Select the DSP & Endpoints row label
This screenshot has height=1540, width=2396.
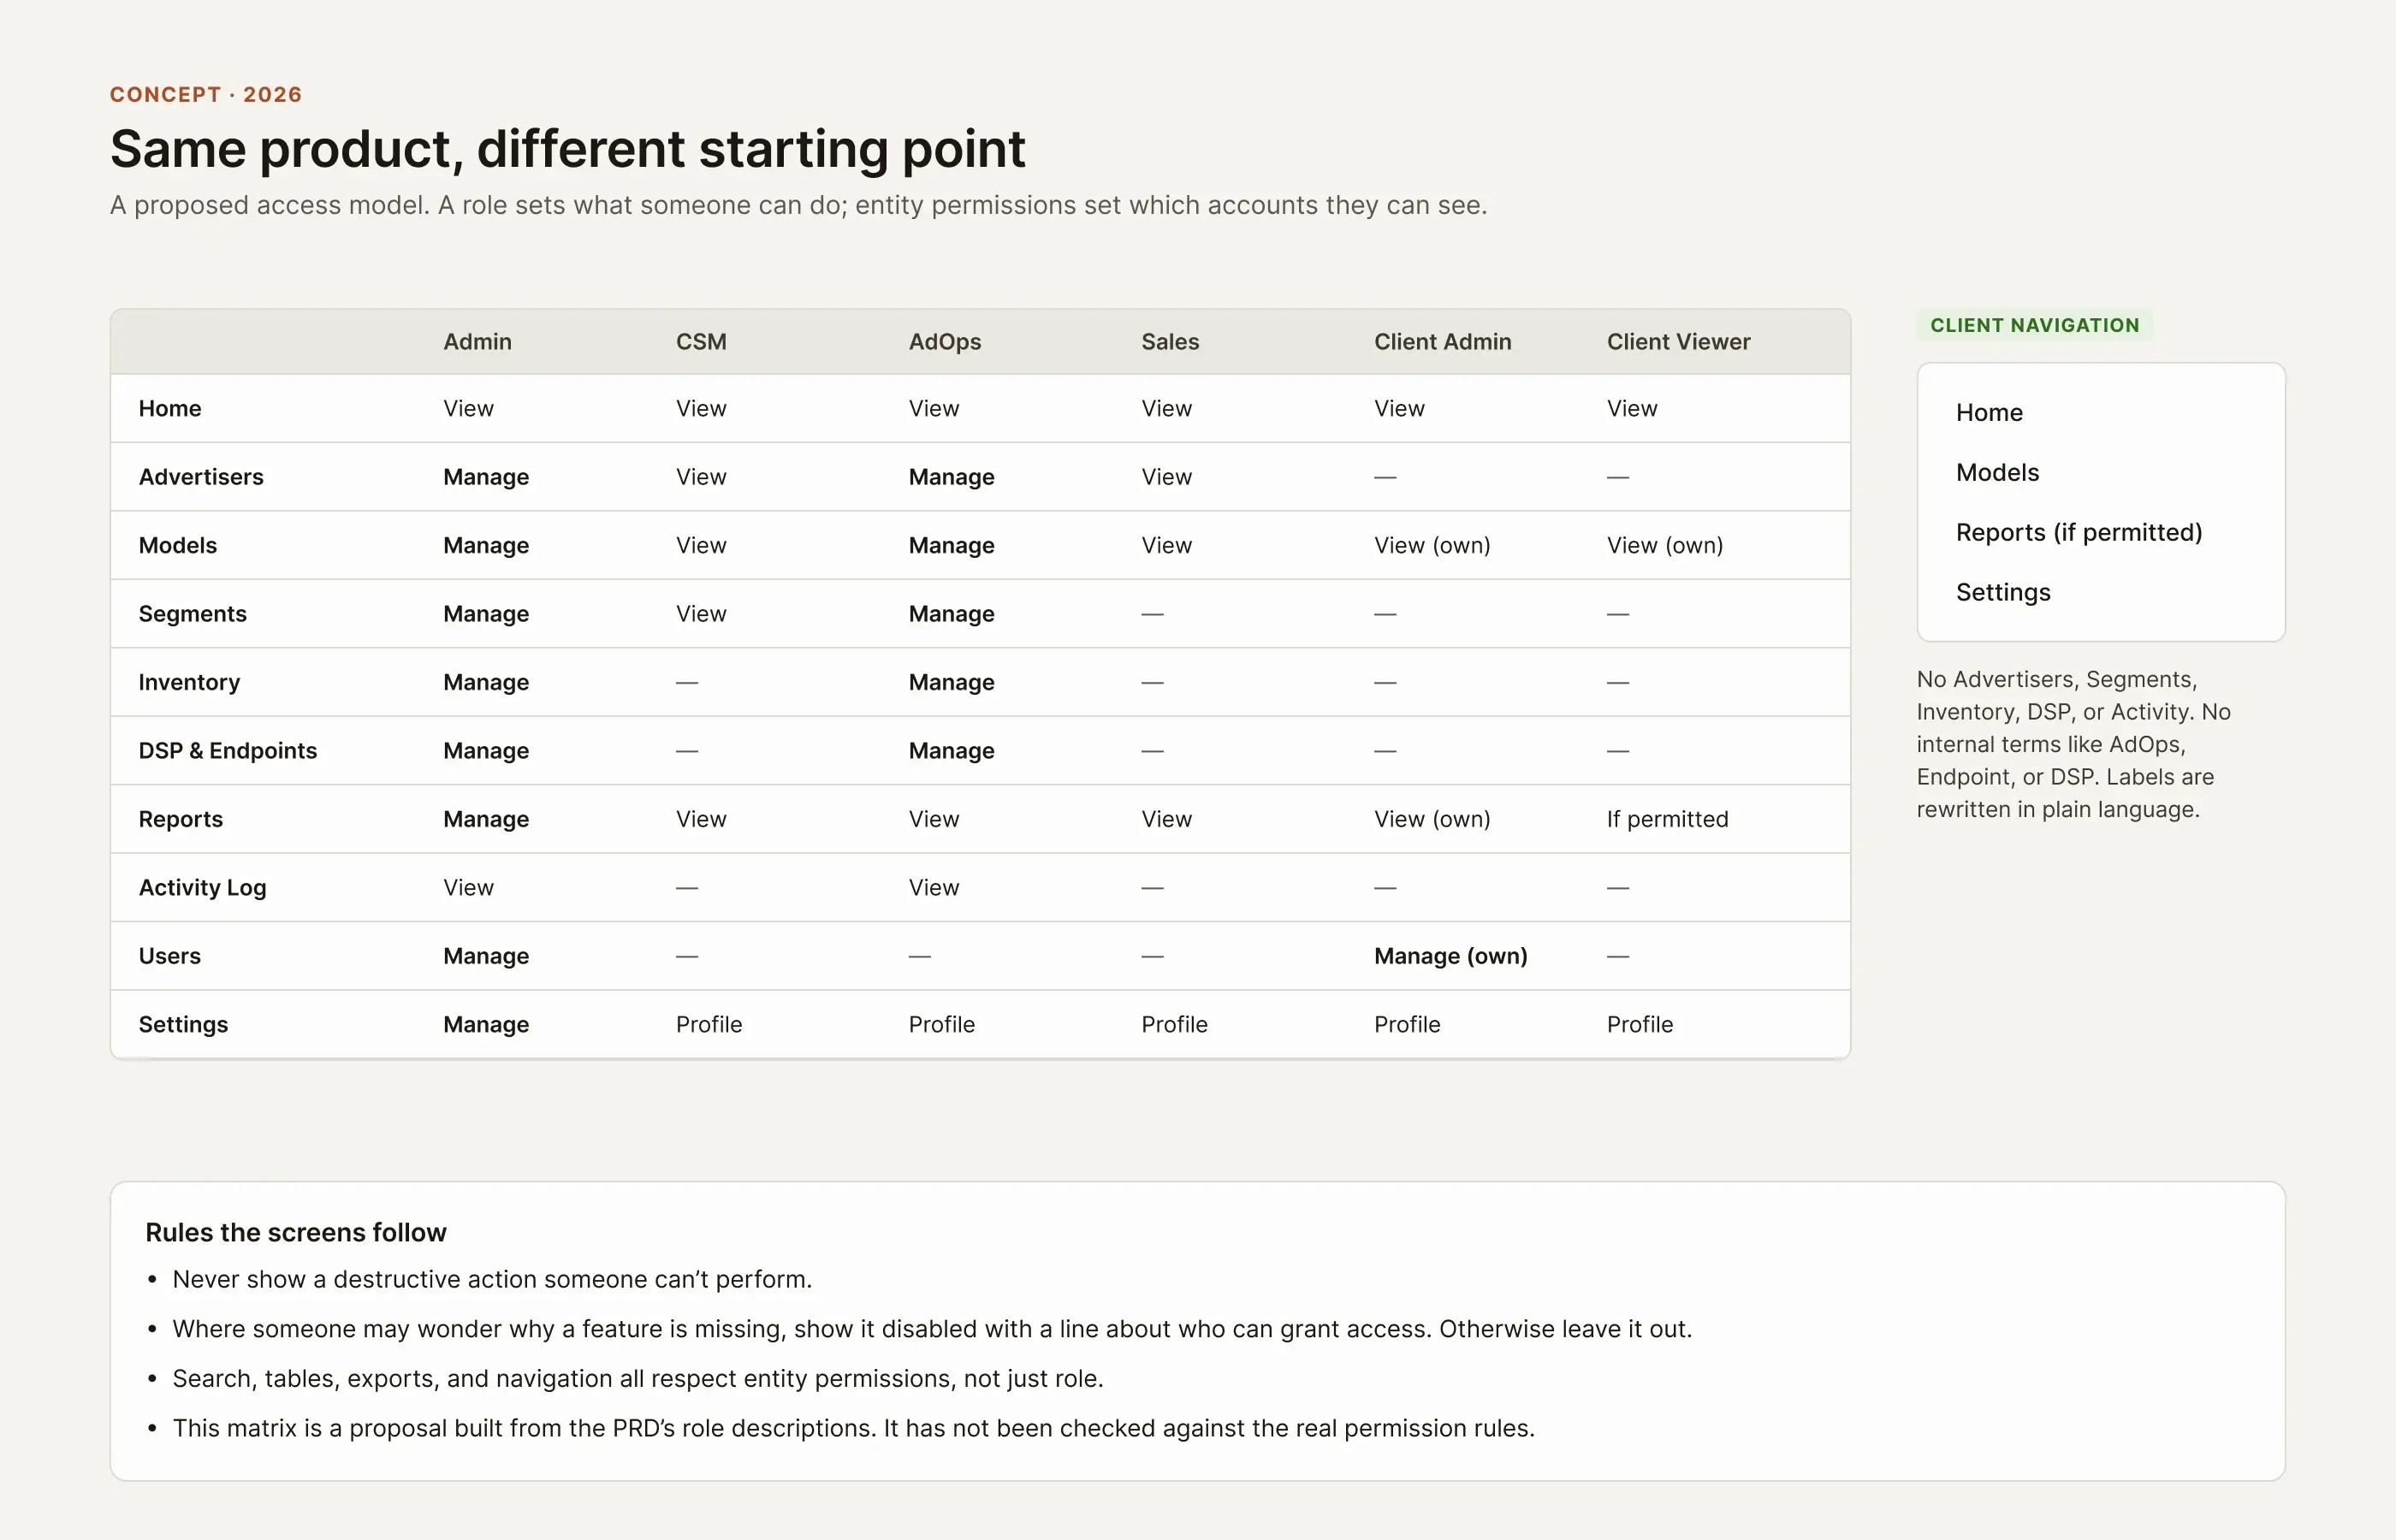(227, 750)
